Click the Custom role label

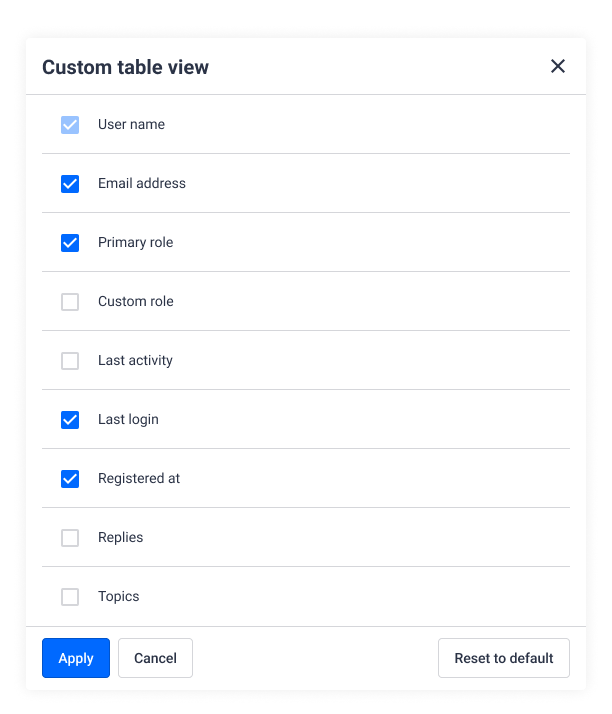point(136,301)
